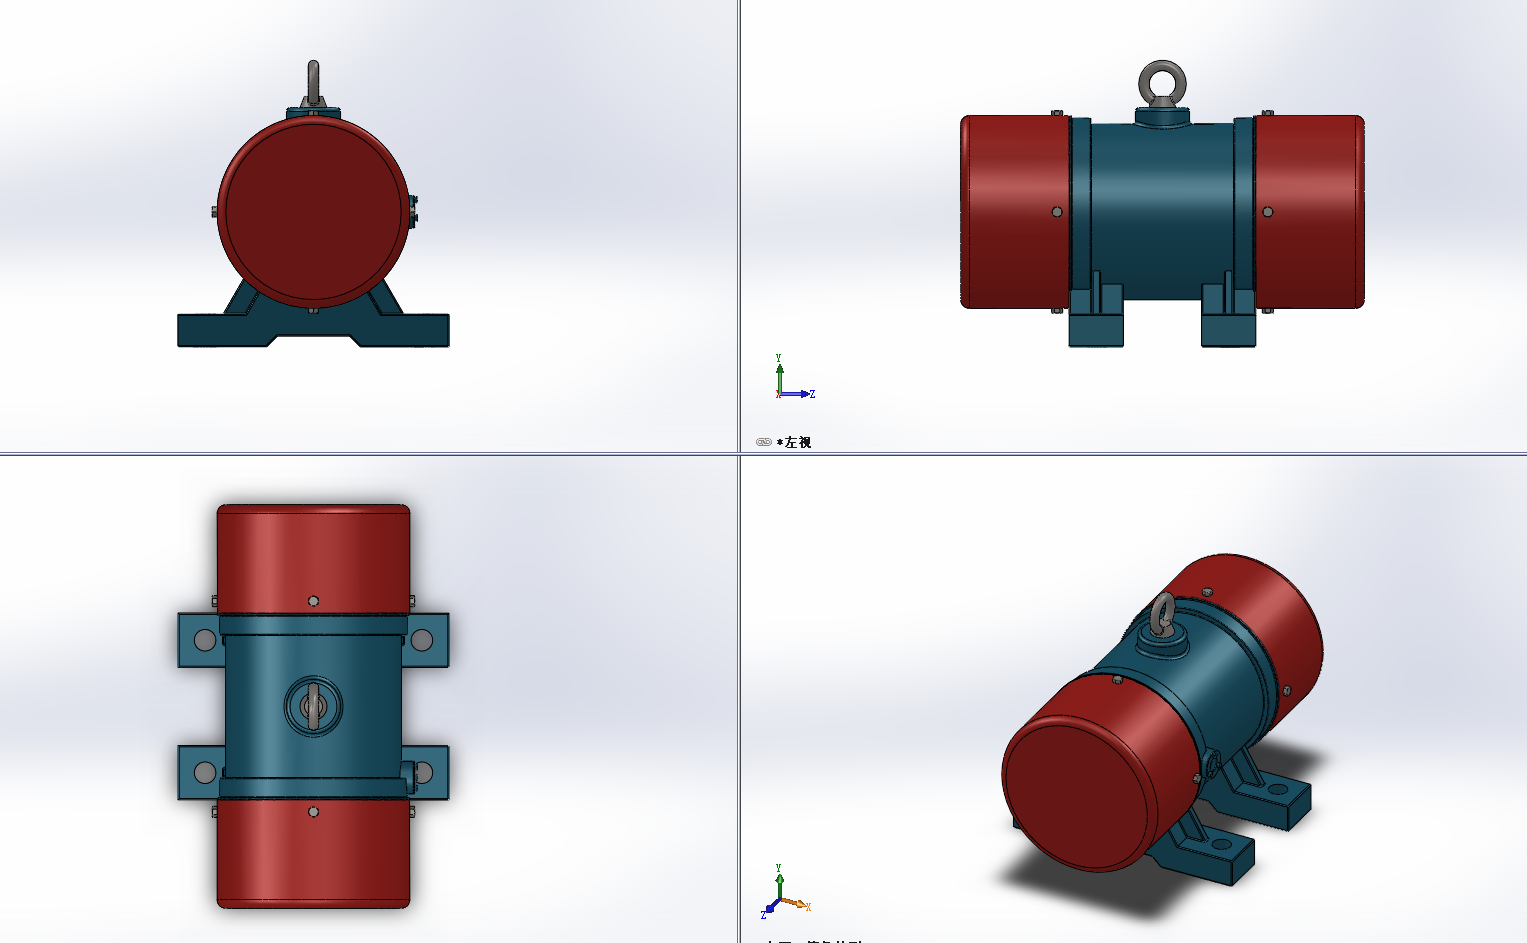Click lower-left mounting hole in top view
Viewport: 1527px width, 943px height.
point(205,772)
